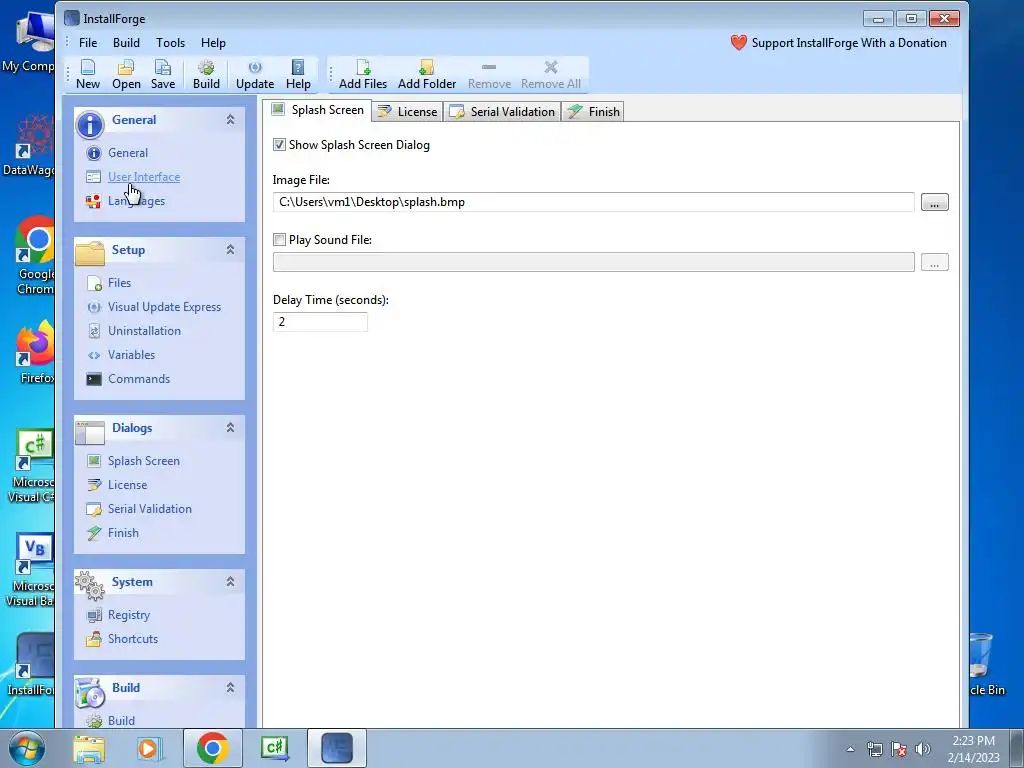Switch to the Serial Validation tab
The height and width of the screenshot is (768, 1024).
tap(502, 112)
